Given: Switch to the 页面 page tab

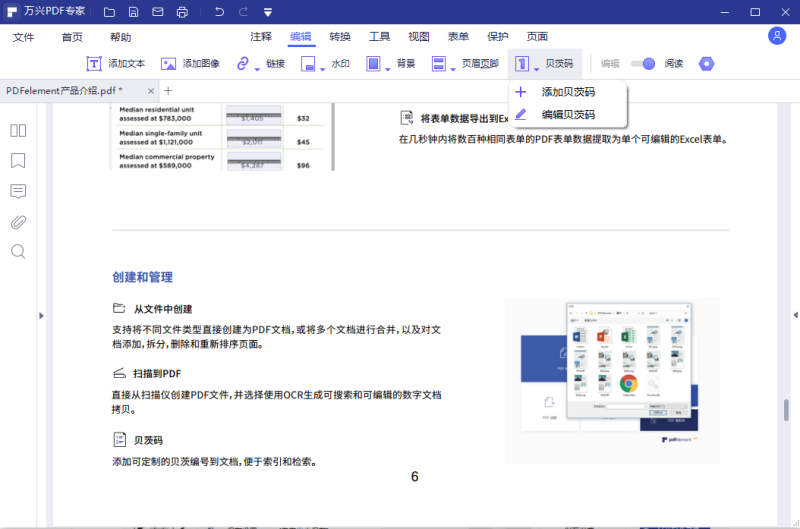Looking at the screenshot, I should click(x=537, y=36).
